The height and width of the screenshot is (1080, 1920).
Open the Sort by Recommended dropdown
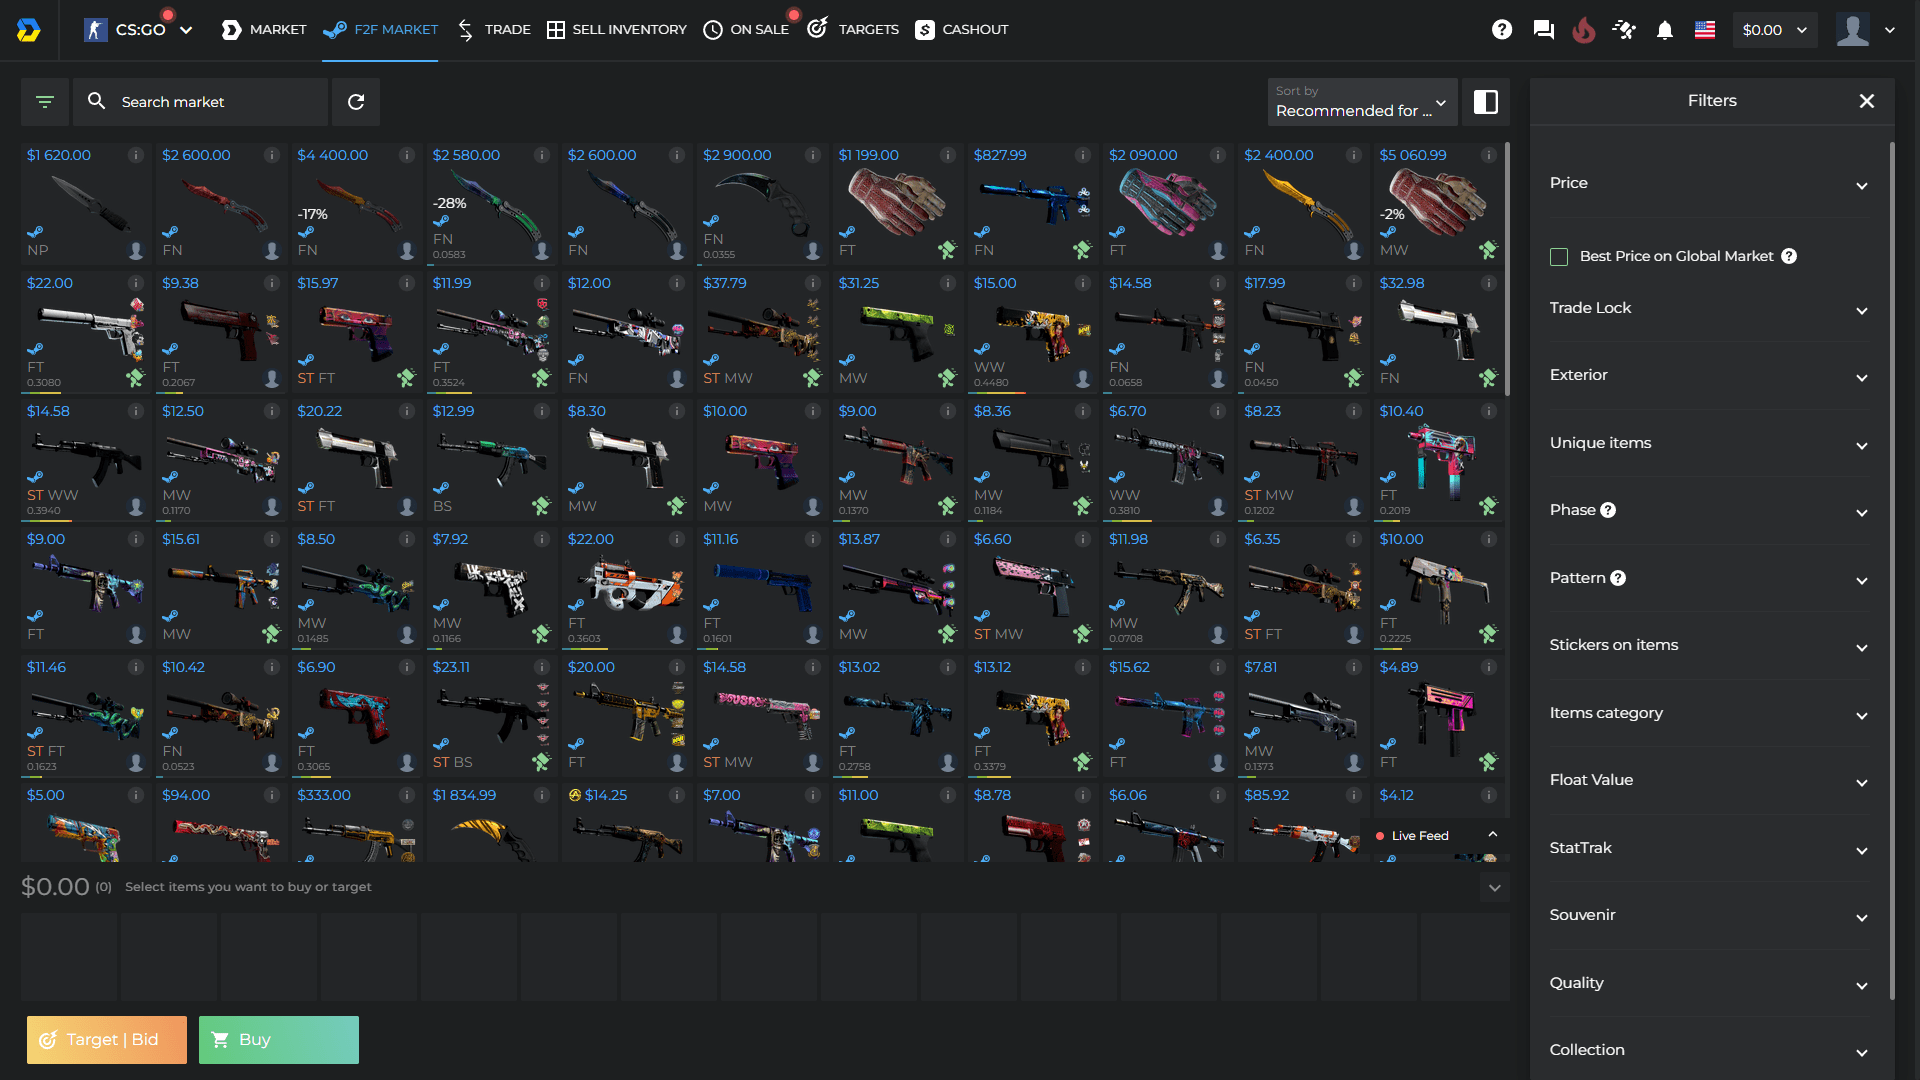(1361, 104)
